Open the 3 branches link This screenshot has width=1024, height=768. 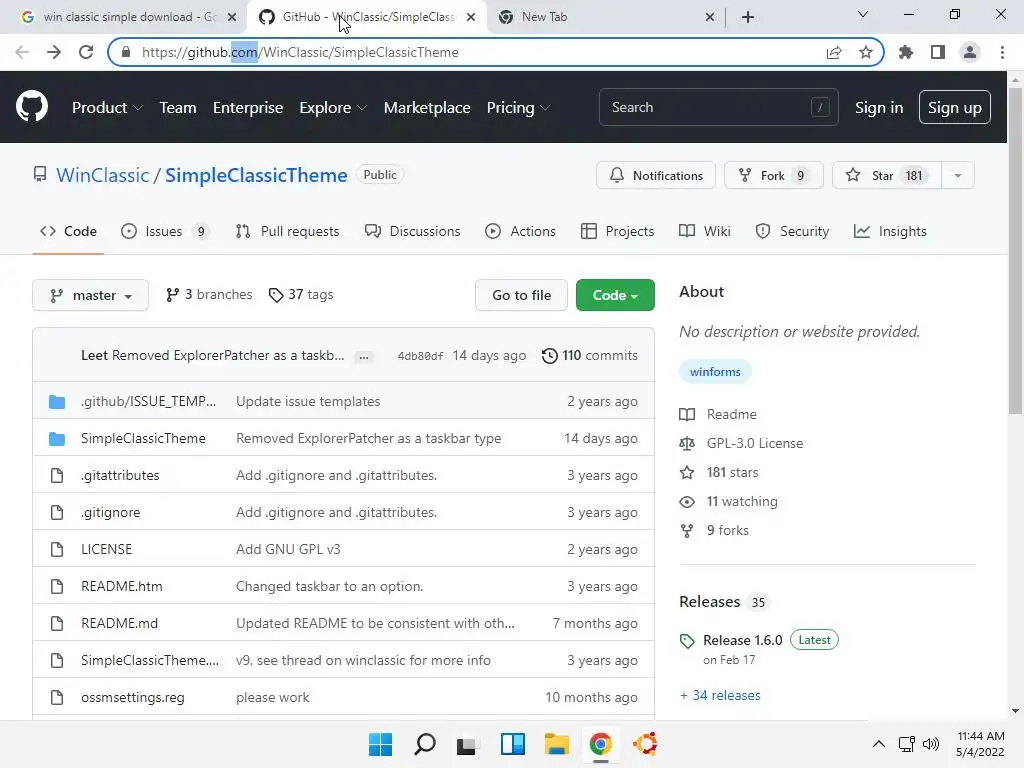(209, 295)
